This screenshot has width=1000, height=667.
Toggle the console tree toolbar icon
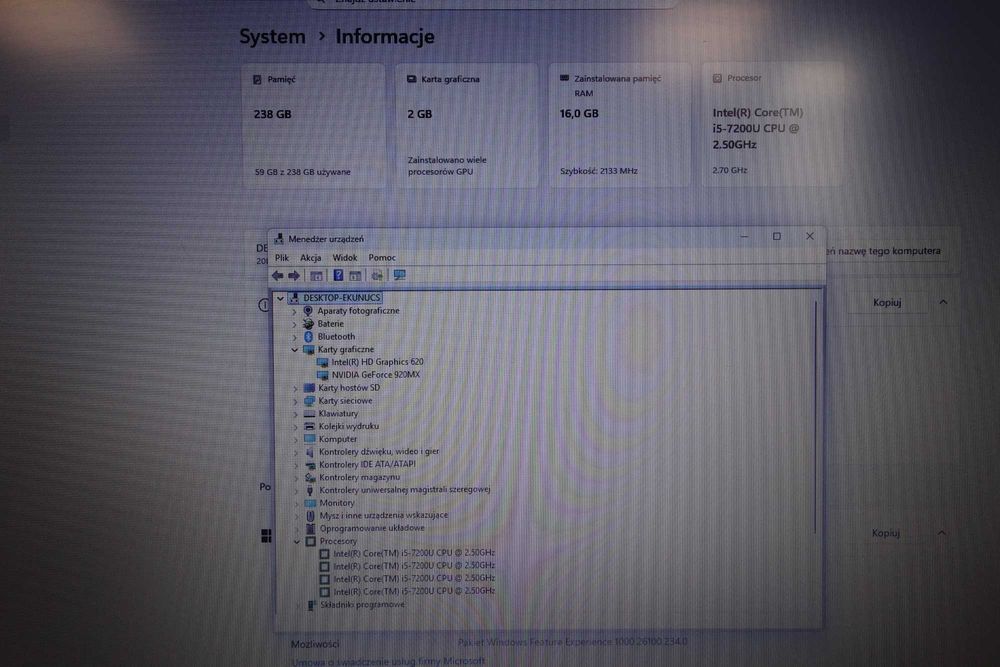coord(316,275)
